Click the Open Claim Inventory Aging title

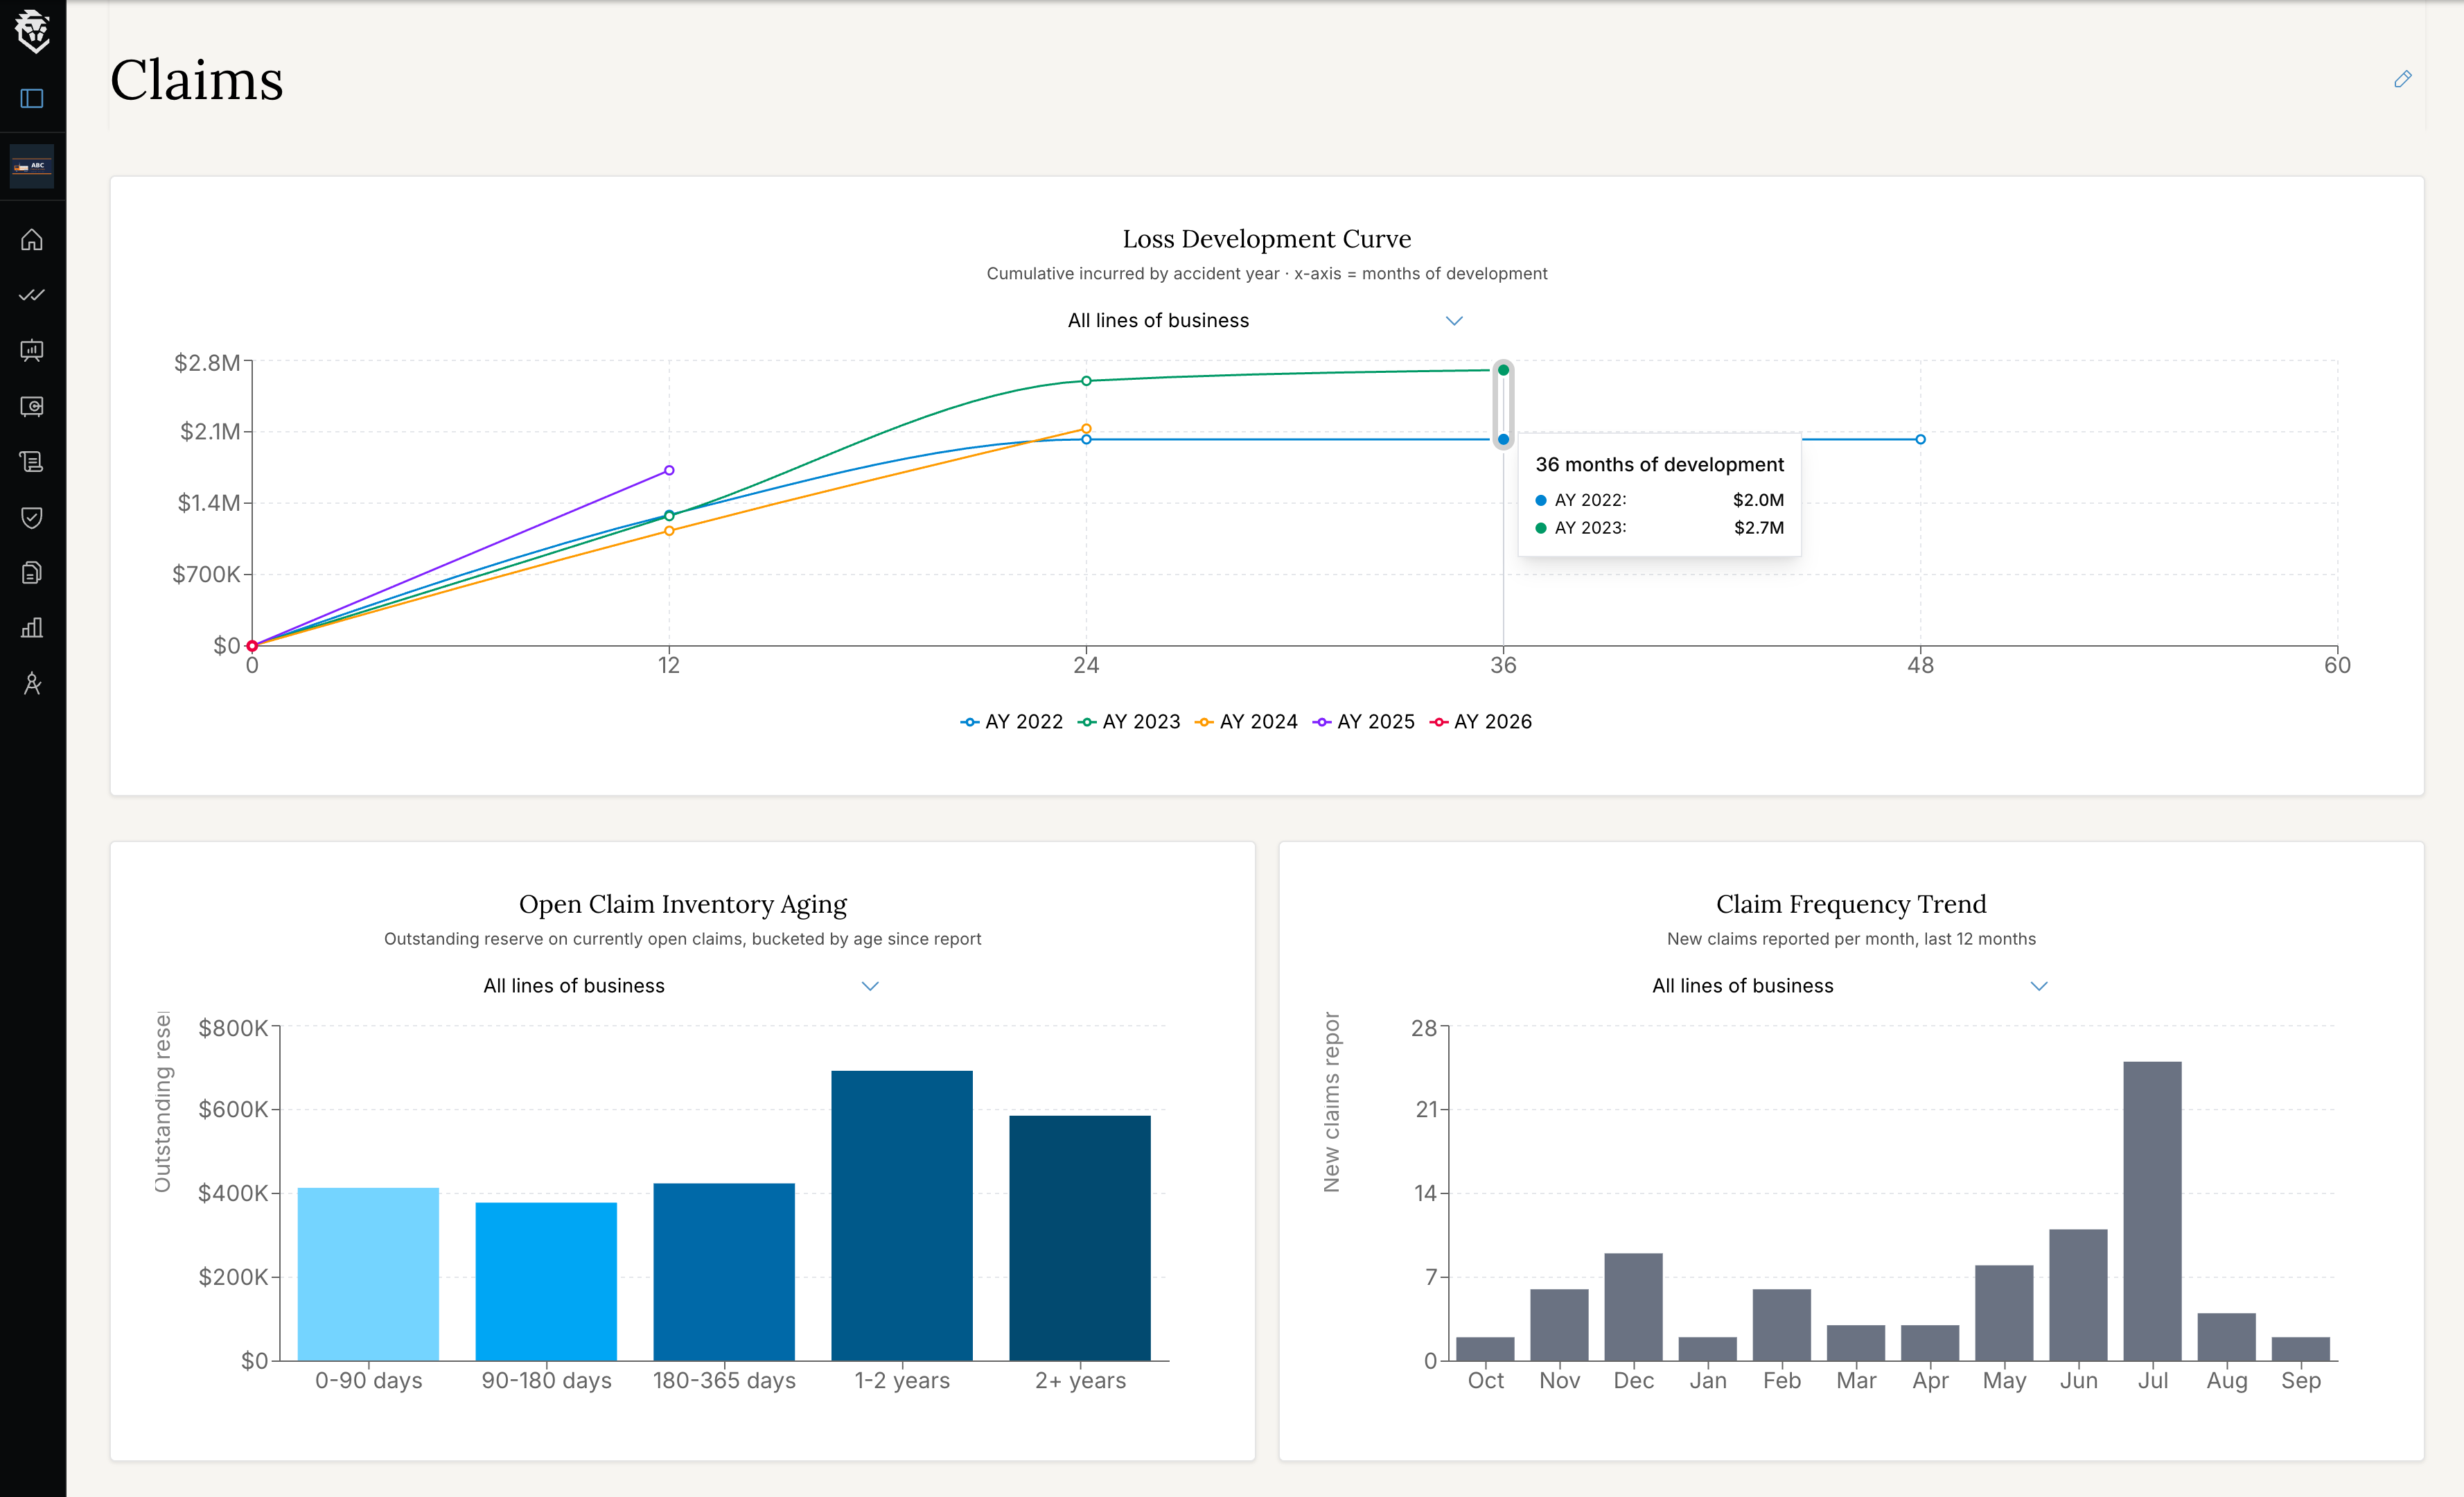pos(682,904)
